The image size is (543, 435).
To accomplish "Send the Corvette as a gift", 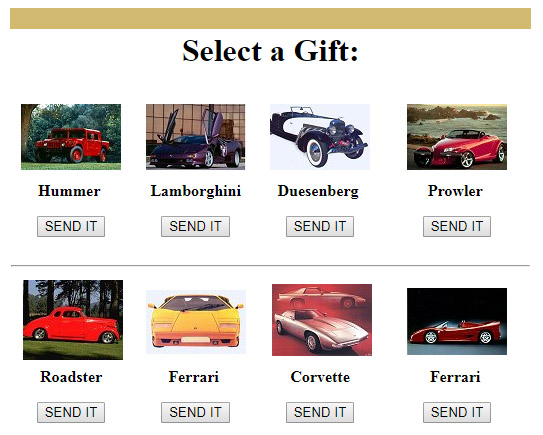I will pyautogui.click(x=320, y=412).
